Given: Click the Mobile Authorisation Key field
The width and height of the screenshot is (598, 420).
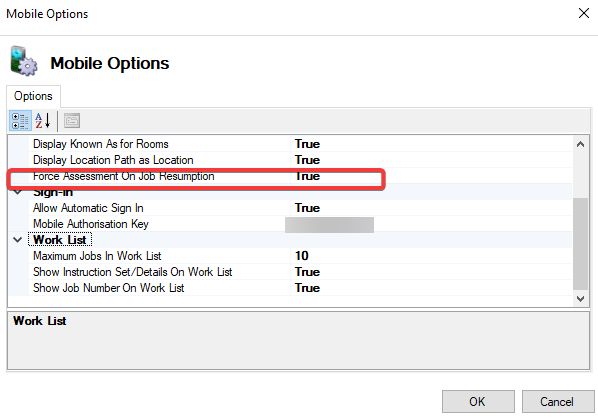Looking at the screenshot, I should (x=431, y=224).
